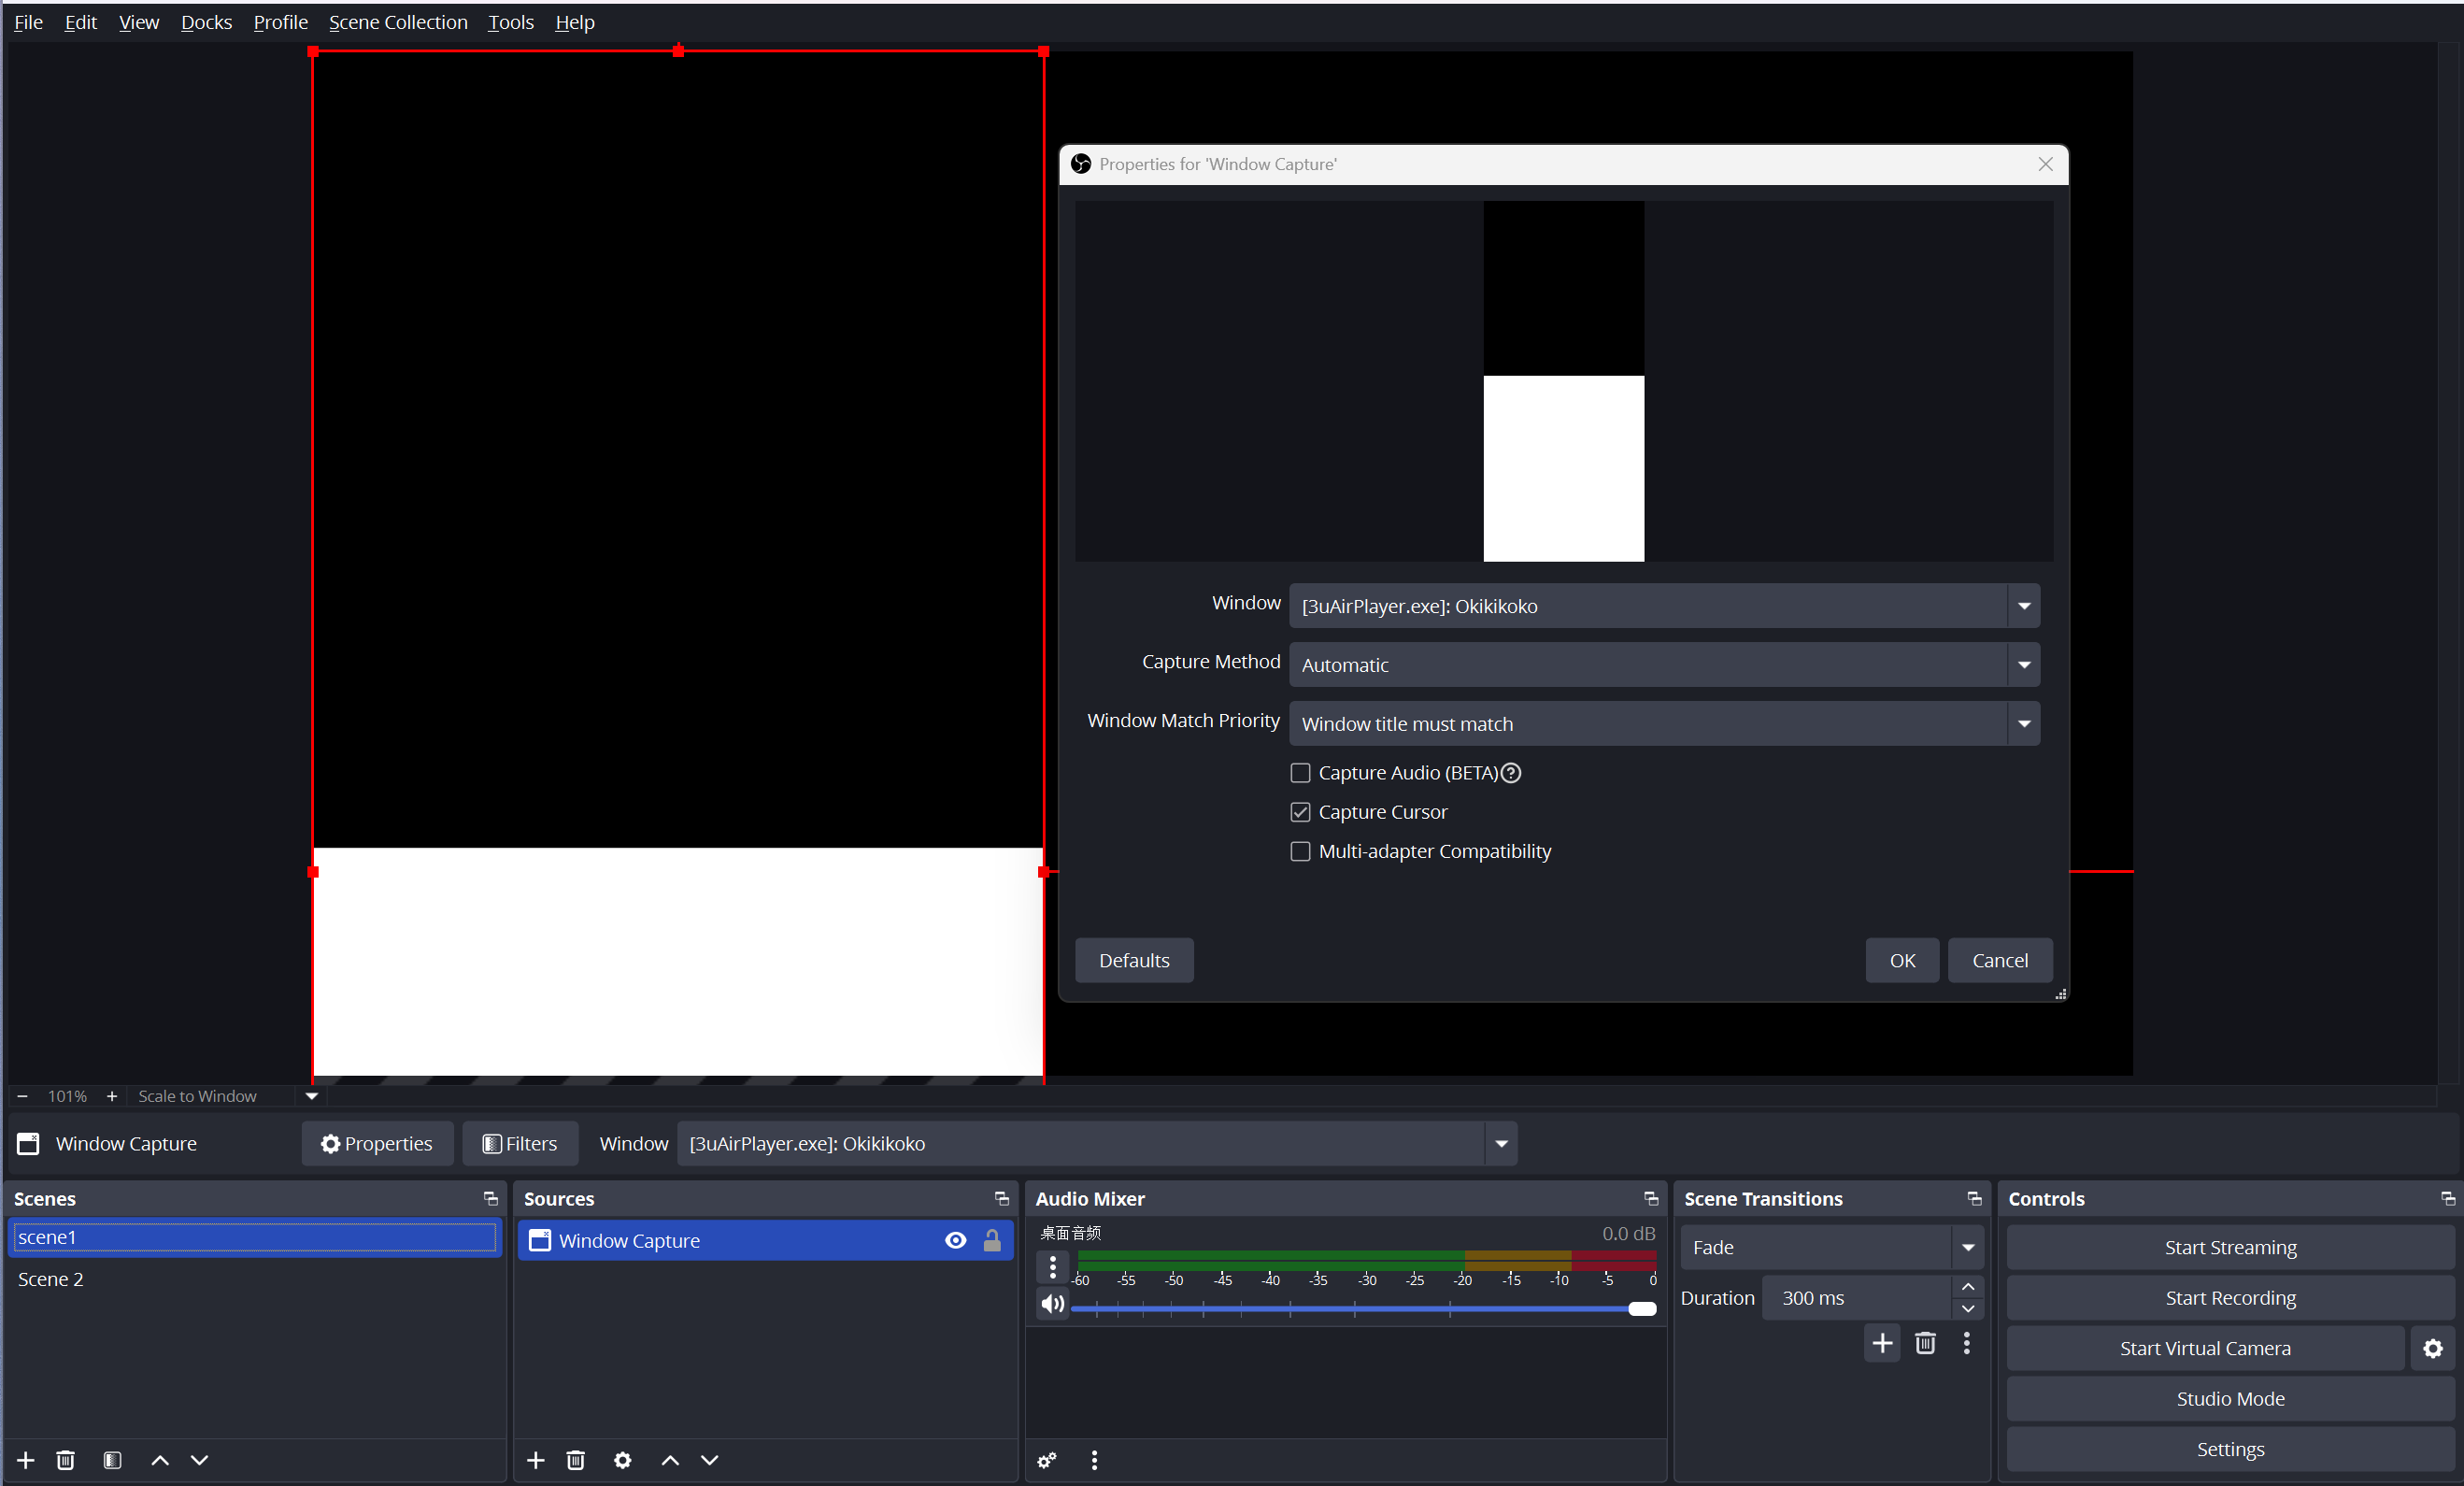Disable the Capture Cursor option
Image resolution: width=2464 pixels, height=1486 pixels.
click(1300, 811)
